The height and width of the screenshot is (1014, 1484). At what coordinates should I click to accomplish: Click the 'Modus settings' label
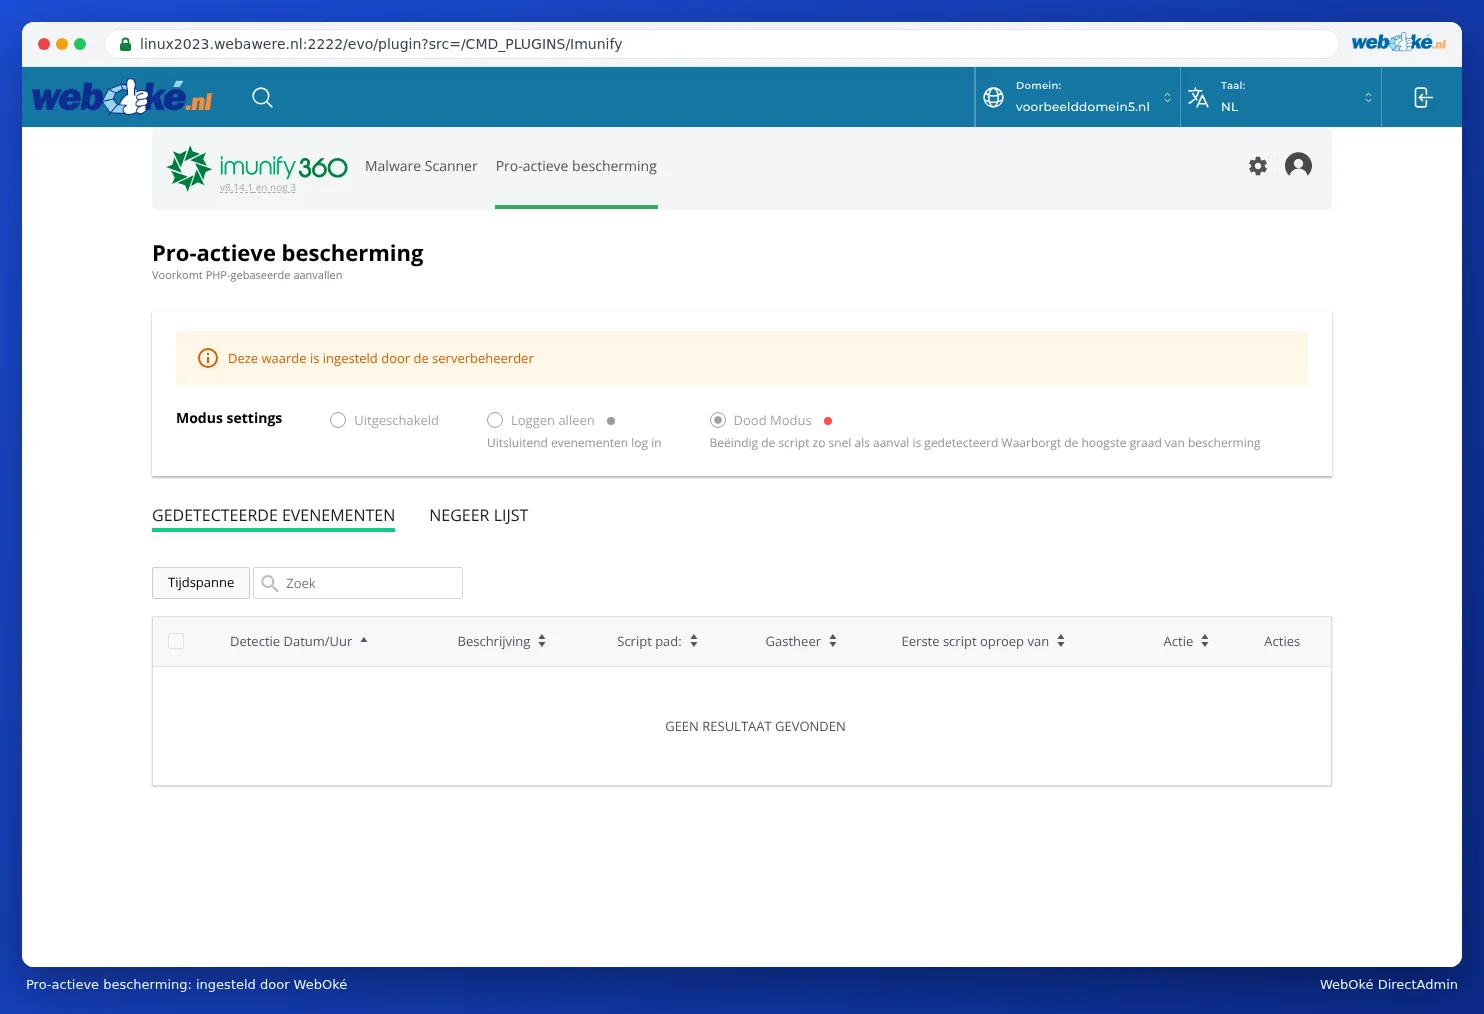pos(229,418)
